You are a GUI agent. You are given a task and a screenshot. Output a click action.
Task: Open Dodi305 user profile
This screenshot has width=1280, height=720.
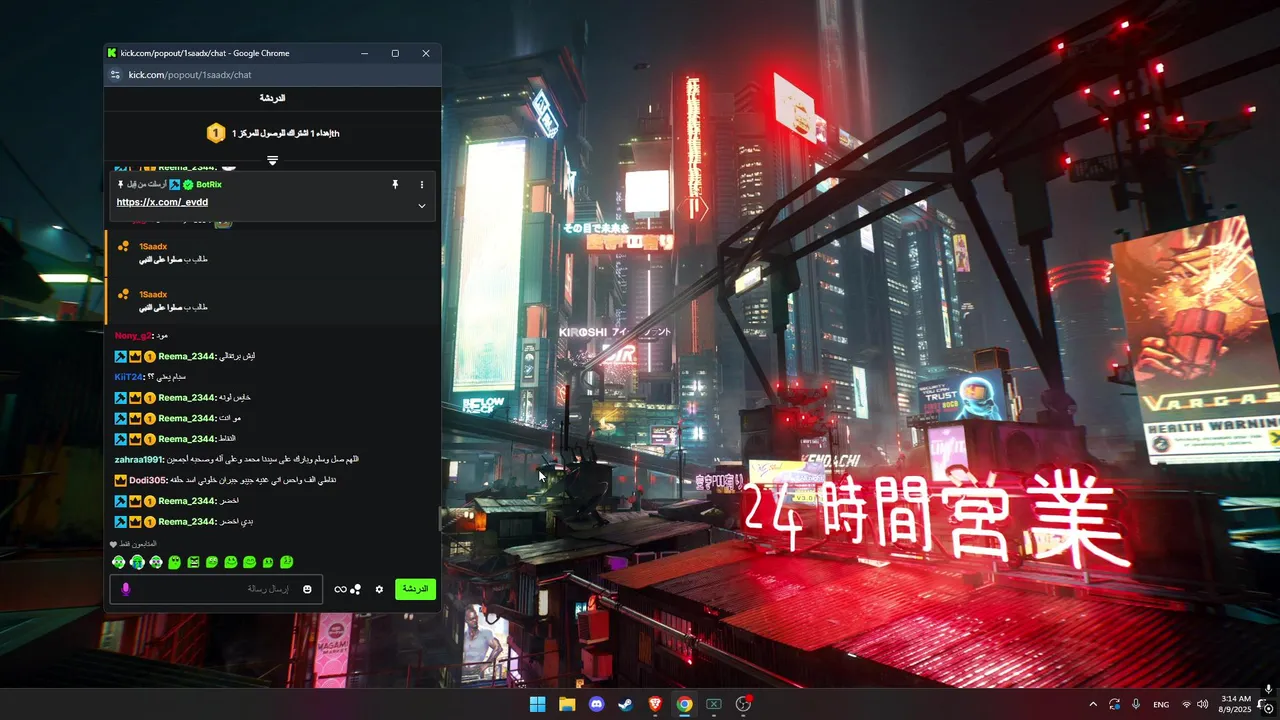pos(149,480)
